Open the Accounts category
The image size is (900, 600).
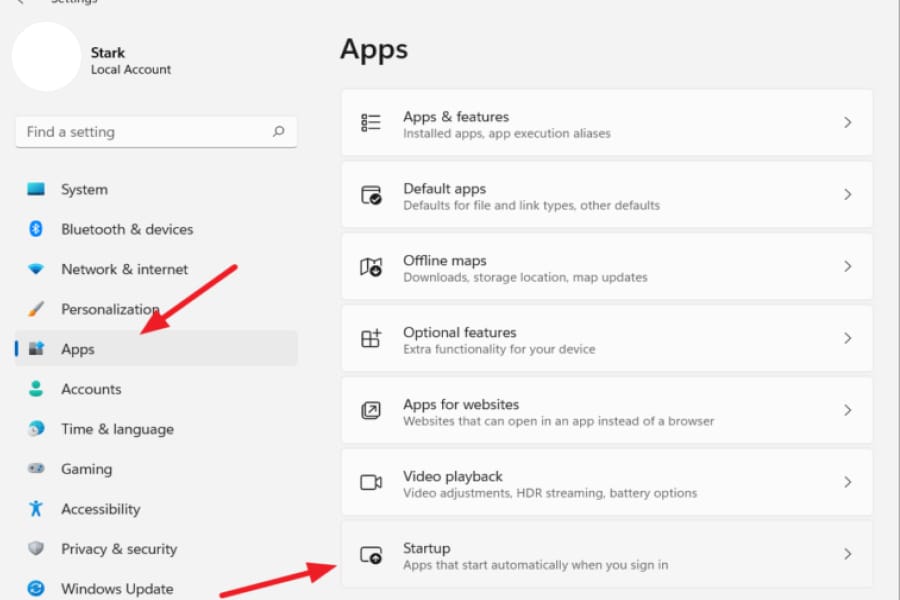pyautogui.click(x=156, y=389)
